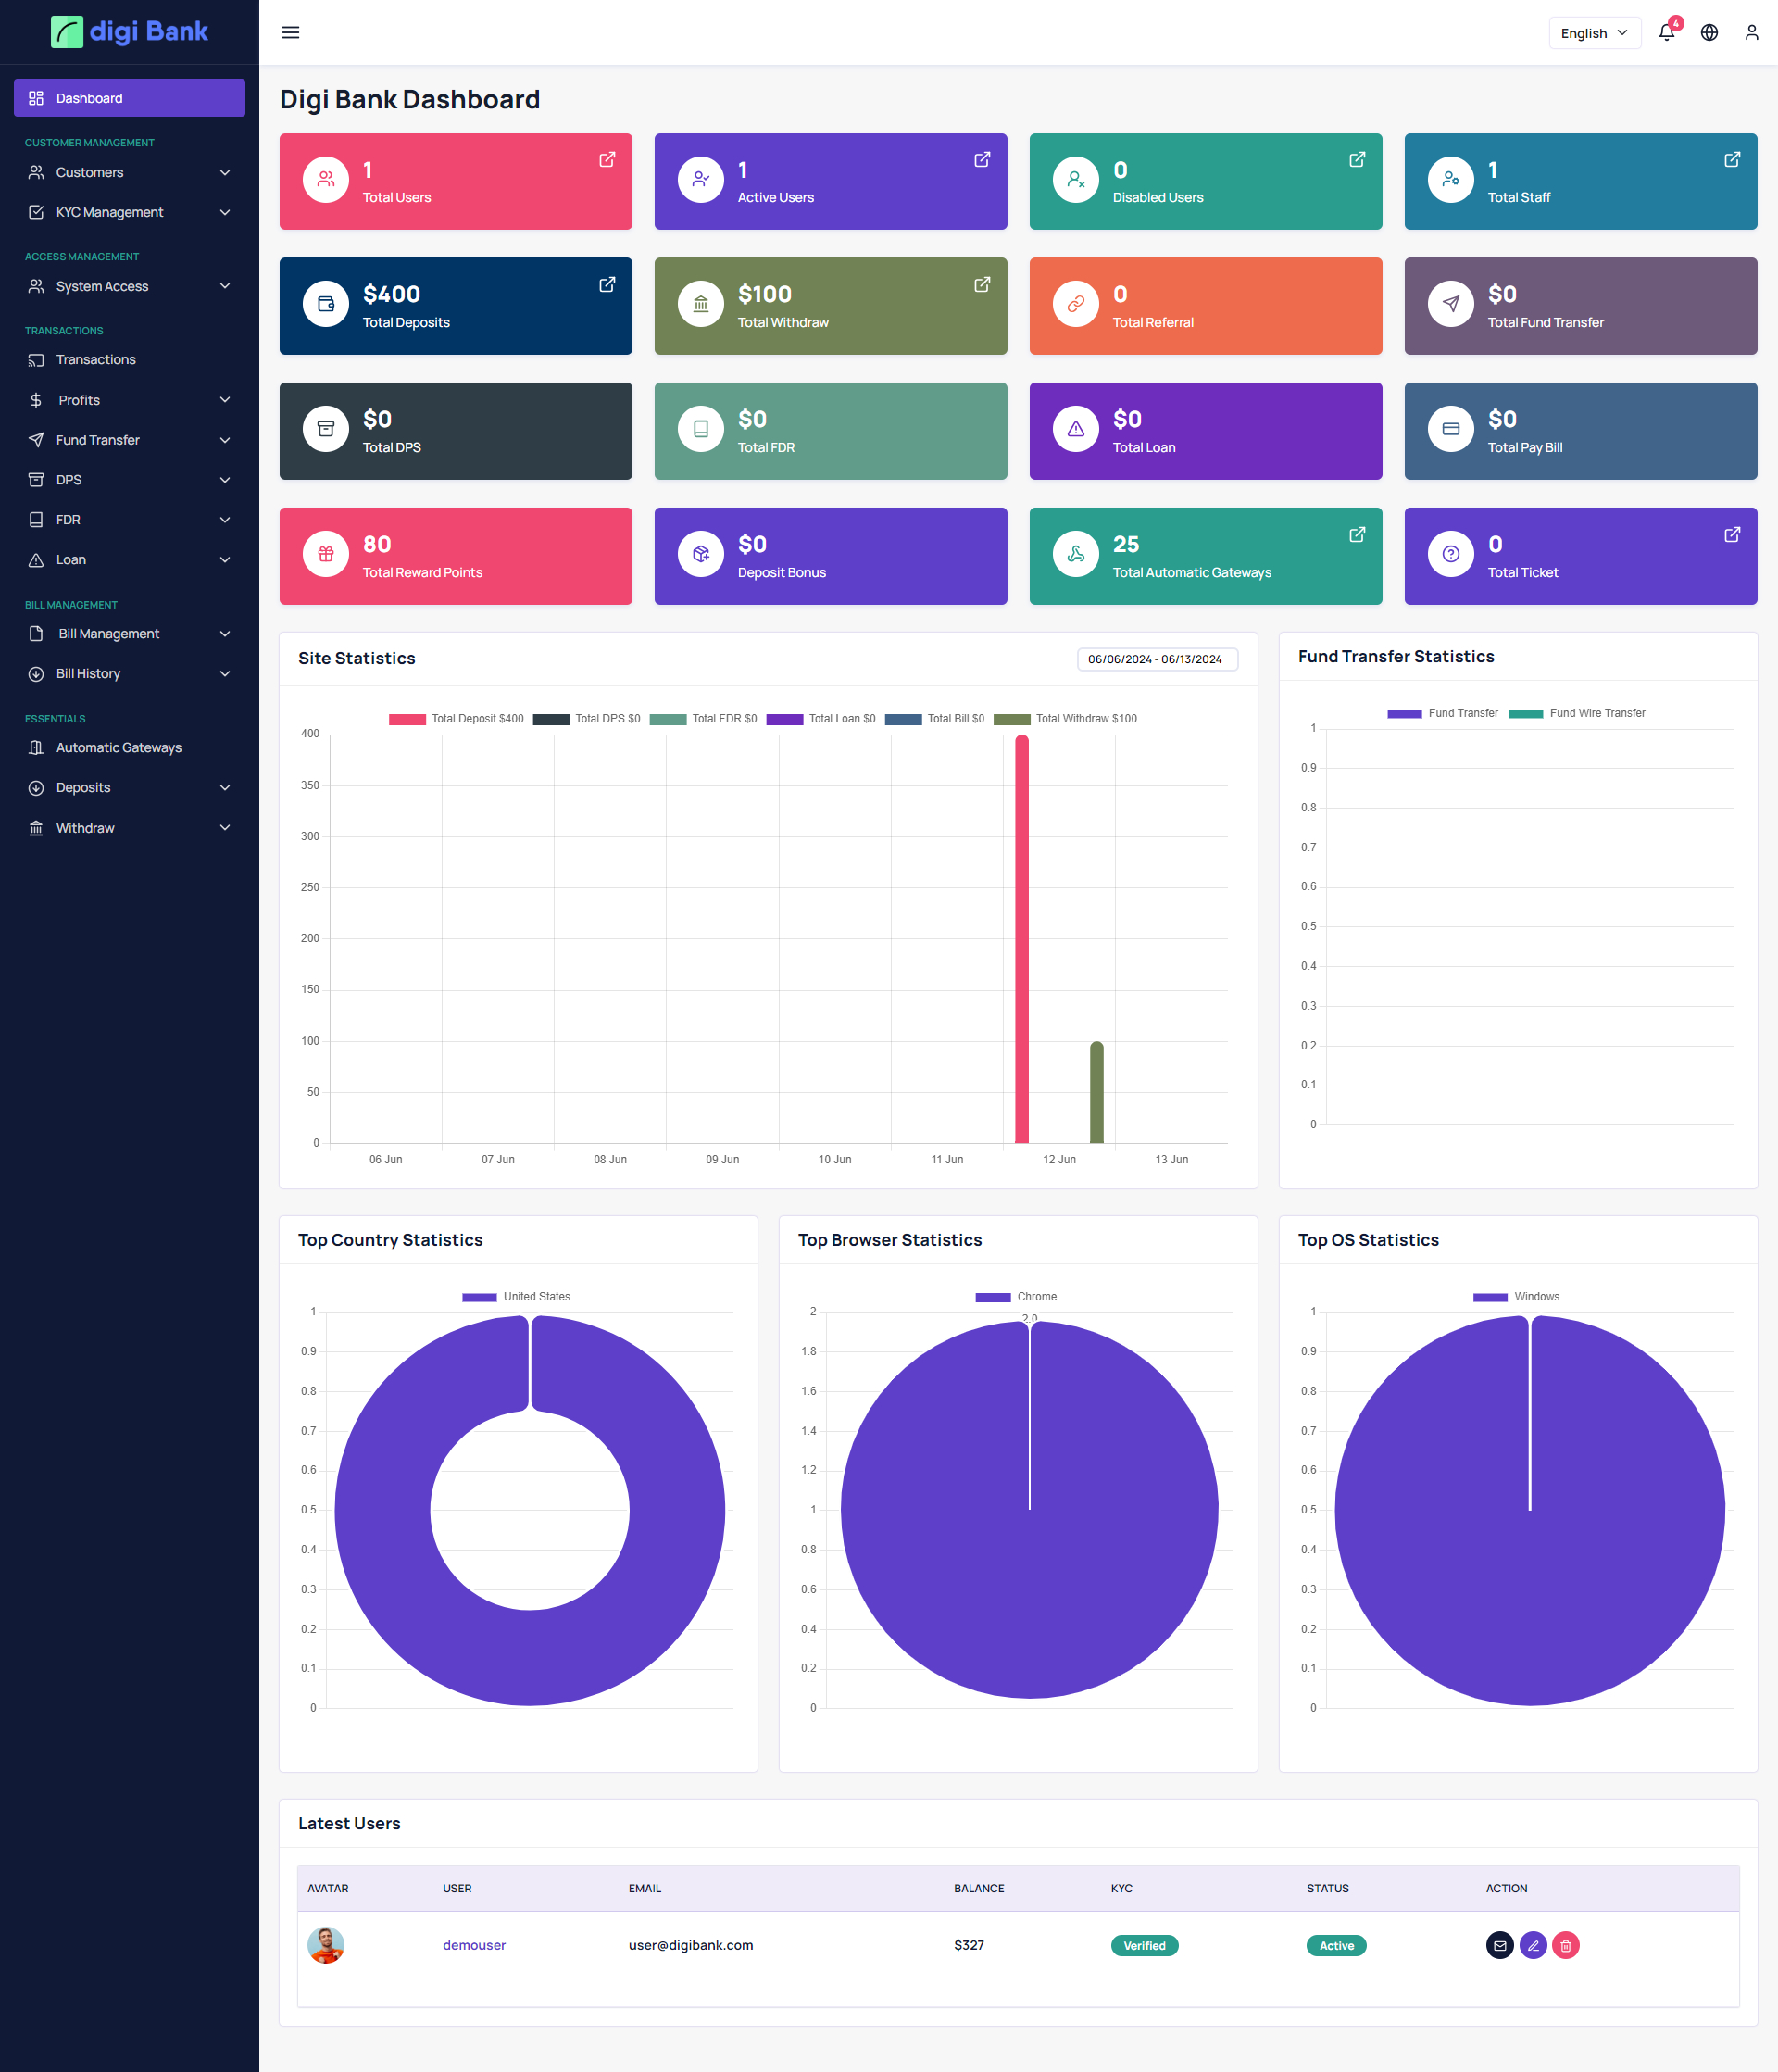Open the English language dropdown
Screen dimensions: 1778x2072
(x=1594, y=32)
